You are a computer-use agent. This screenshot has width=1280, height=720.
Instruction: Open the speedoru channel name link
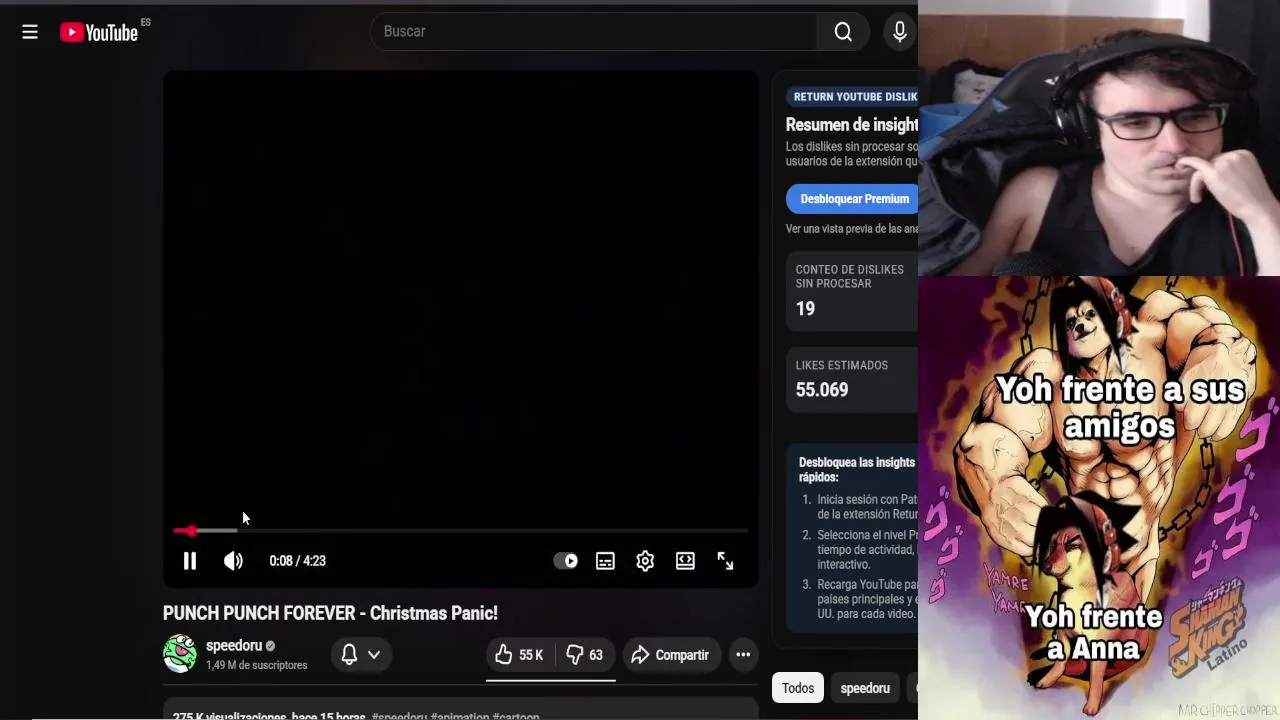point(234,645)
